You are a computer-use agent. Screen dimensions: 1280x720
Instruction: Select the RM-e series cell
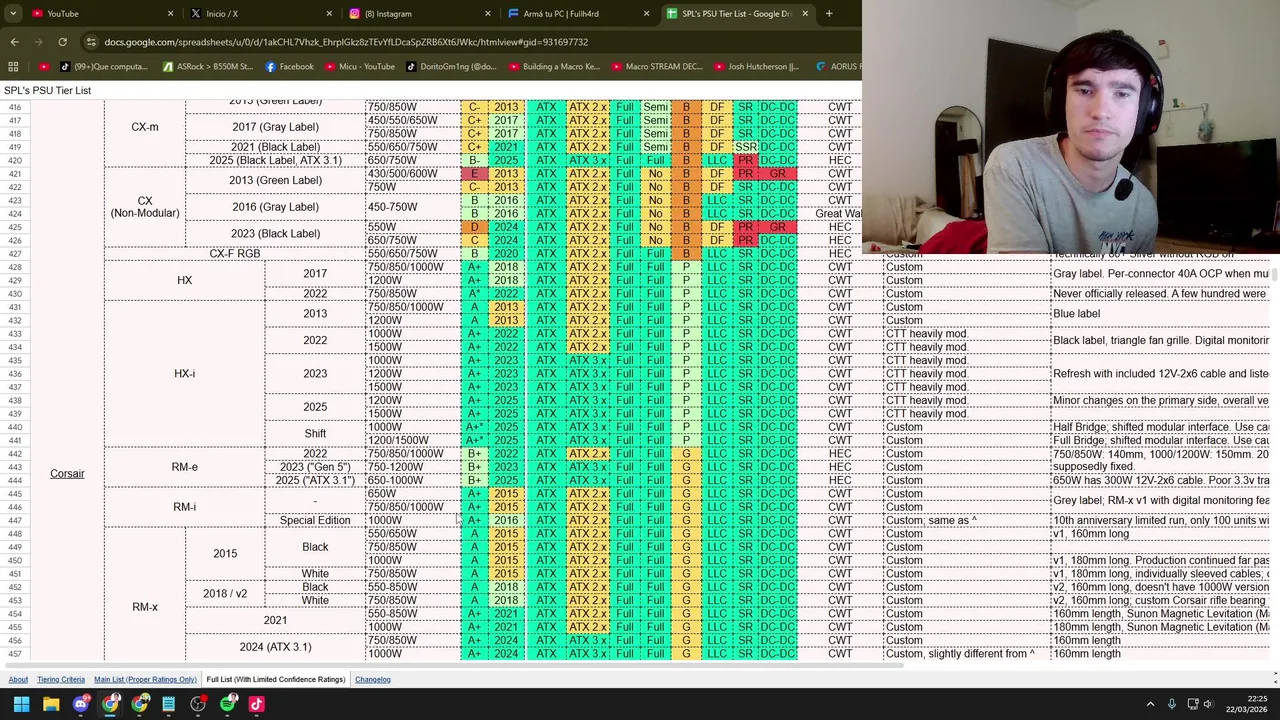point(185,467)
